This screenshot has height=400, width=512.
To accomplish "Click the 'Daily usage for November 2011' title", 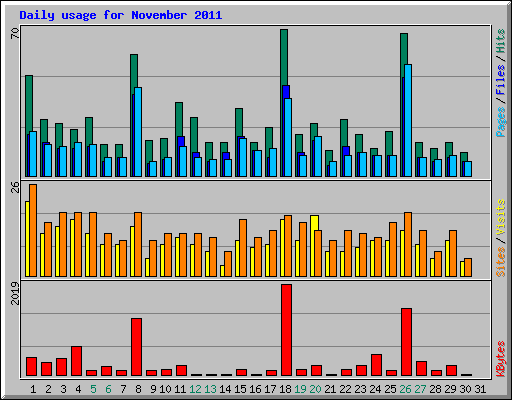I will (x=121, y=15).
